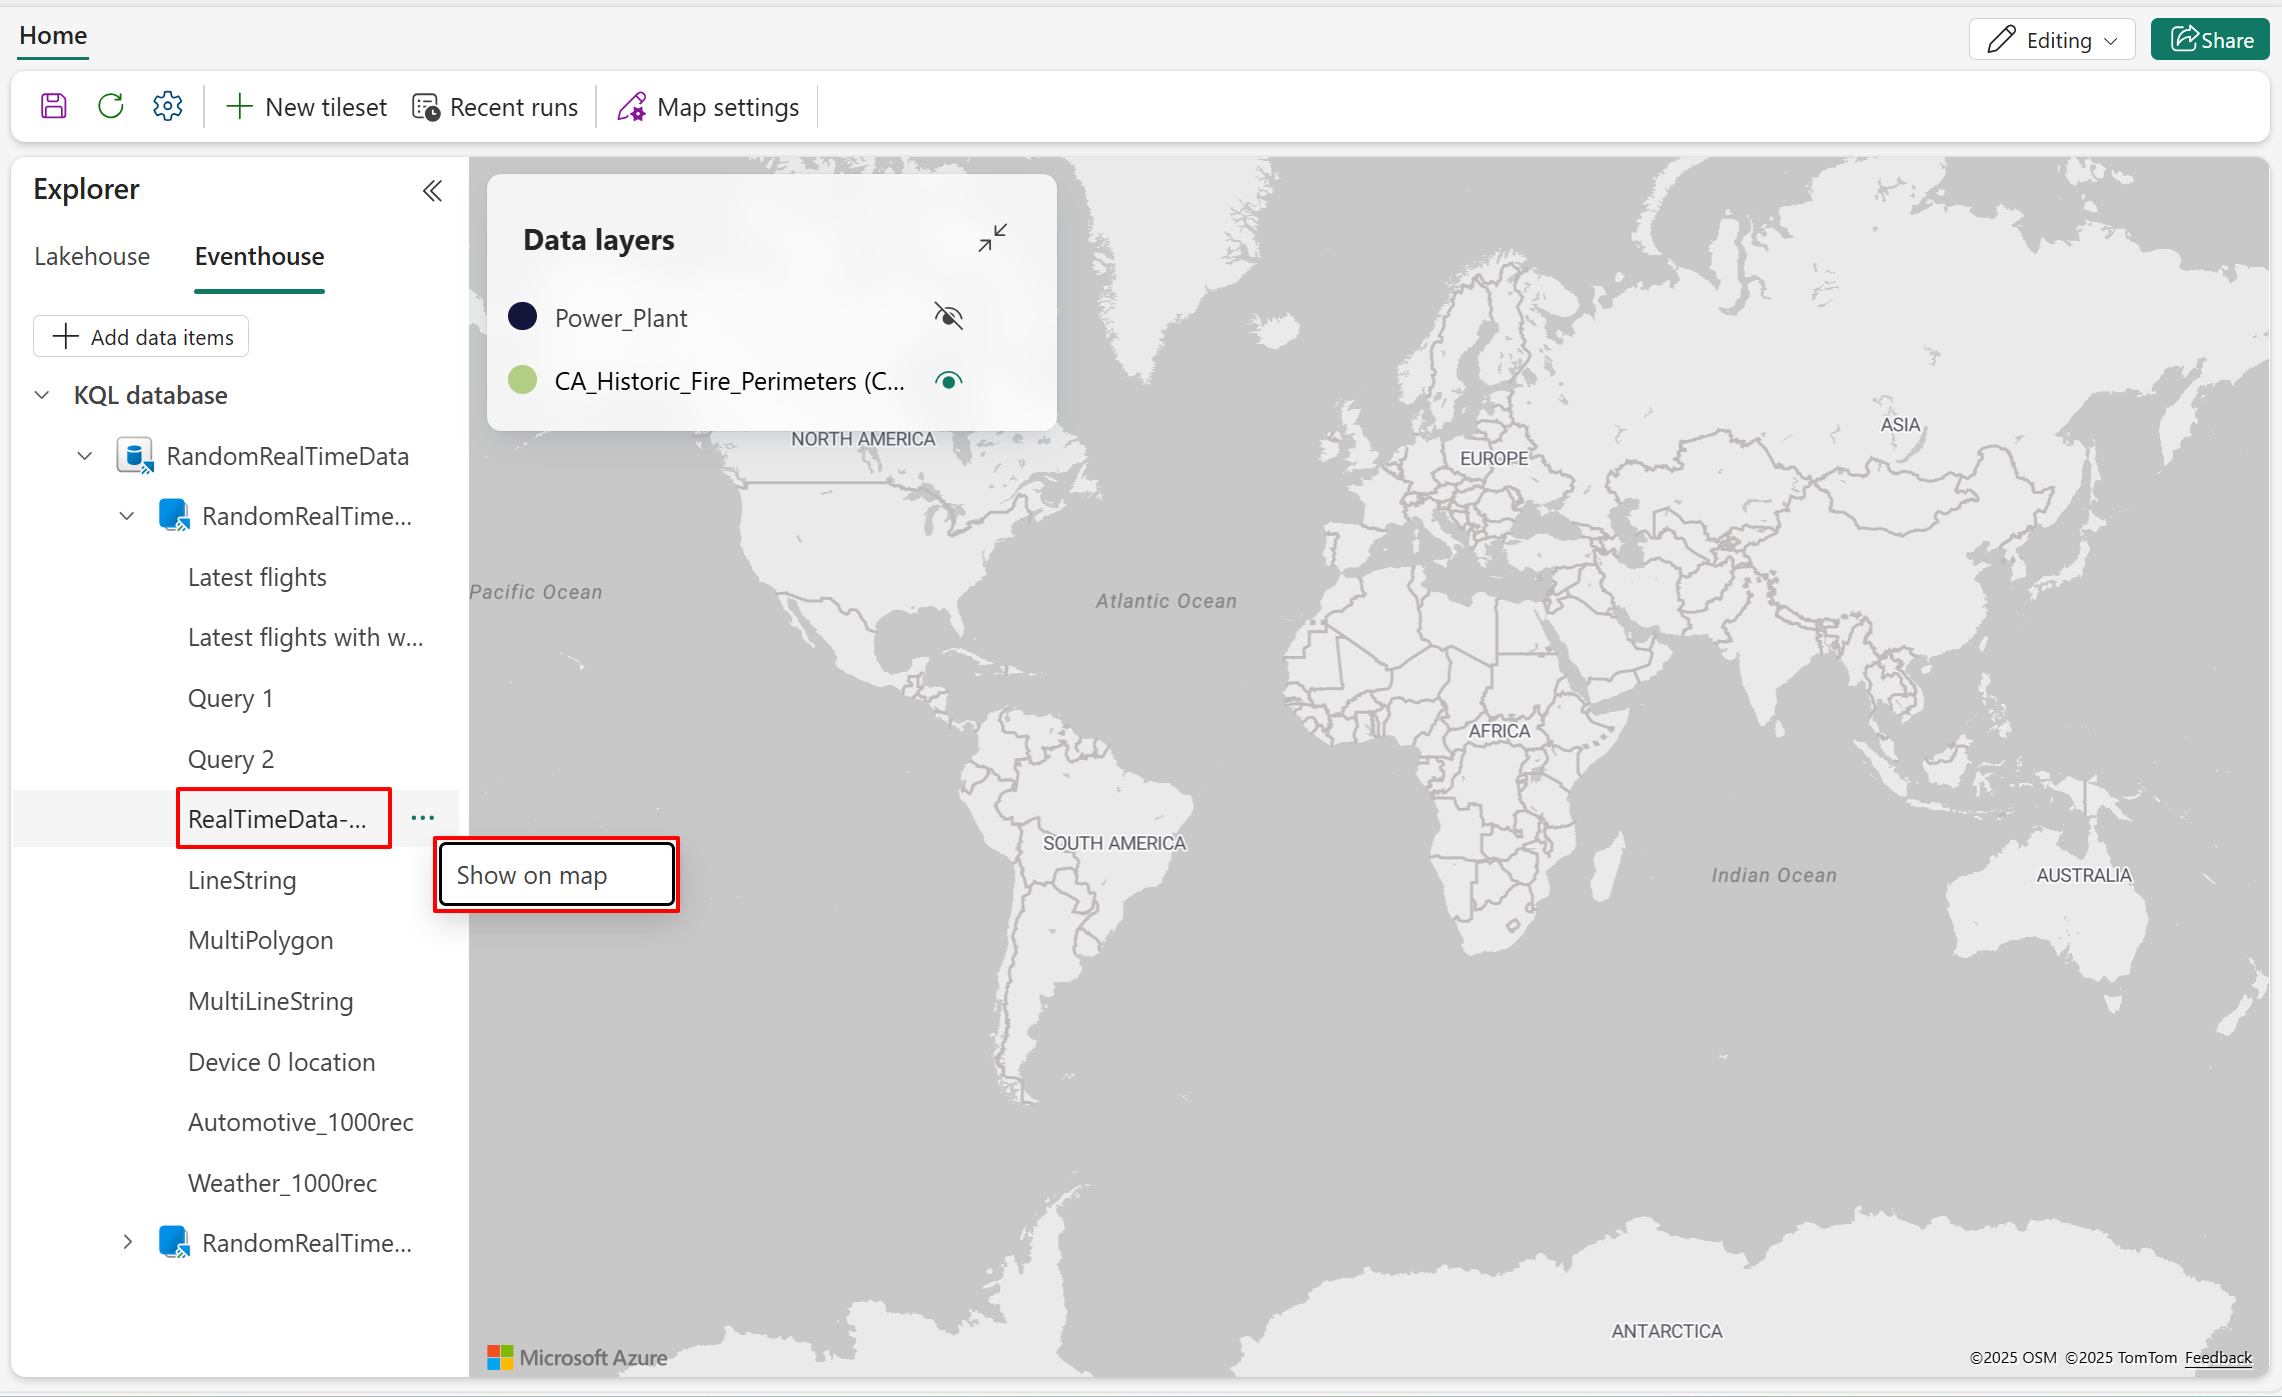Screen dimensions: 2282x1397
Task: Click the Power_Plant dark color swatch
Action: pyautogui.click(x=523, y=317)
